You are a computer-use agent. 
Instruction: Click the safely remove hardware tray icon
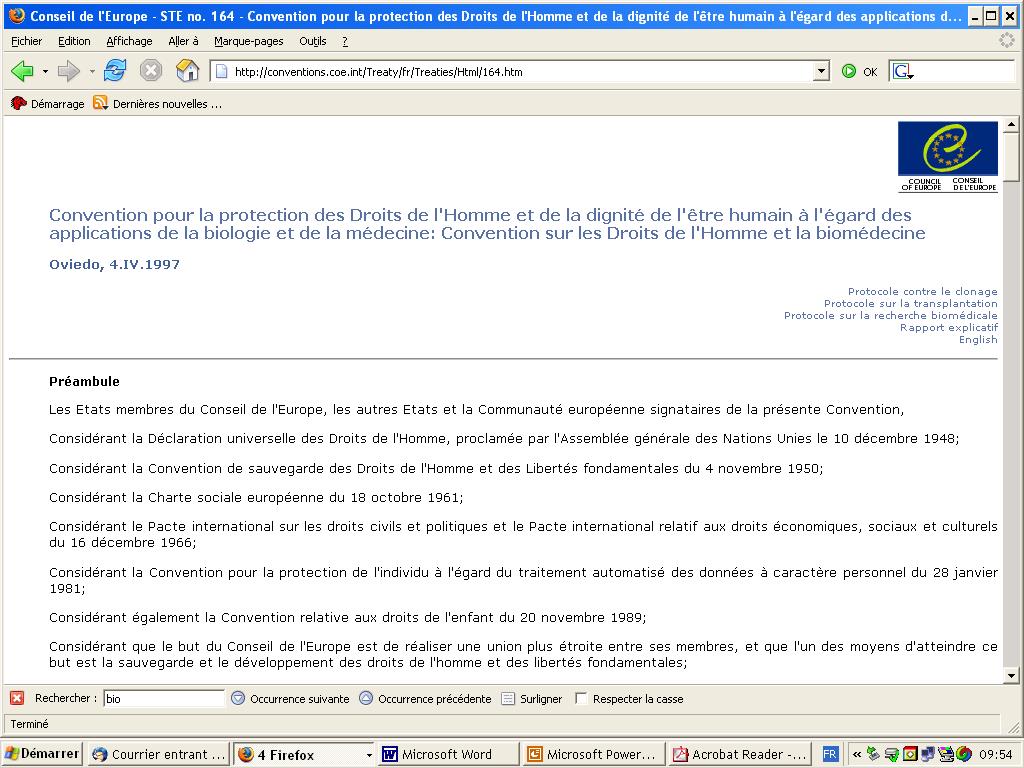(x=873, y=754)
